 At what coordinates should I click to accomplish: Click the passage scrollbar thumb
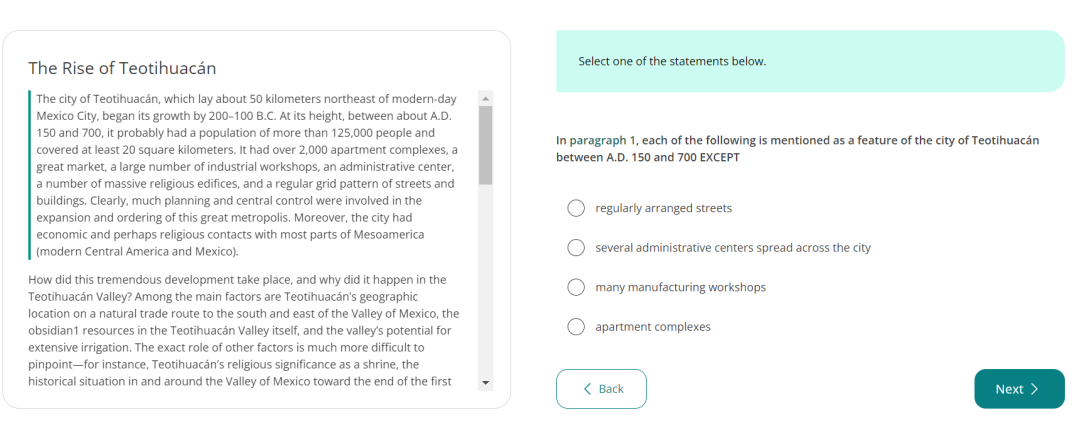coord(486,145)
